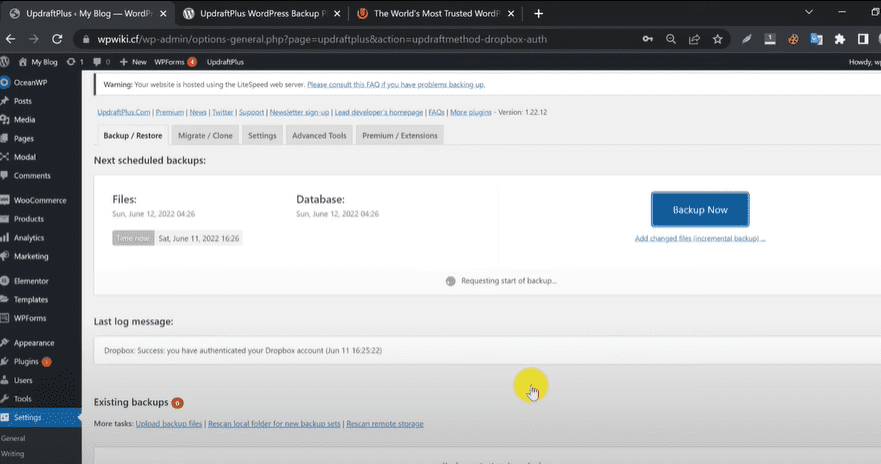Switch to the Premium / Extensions tab
Image resolution: width=881 pixels, height=464 pixels.
[399, 135]
